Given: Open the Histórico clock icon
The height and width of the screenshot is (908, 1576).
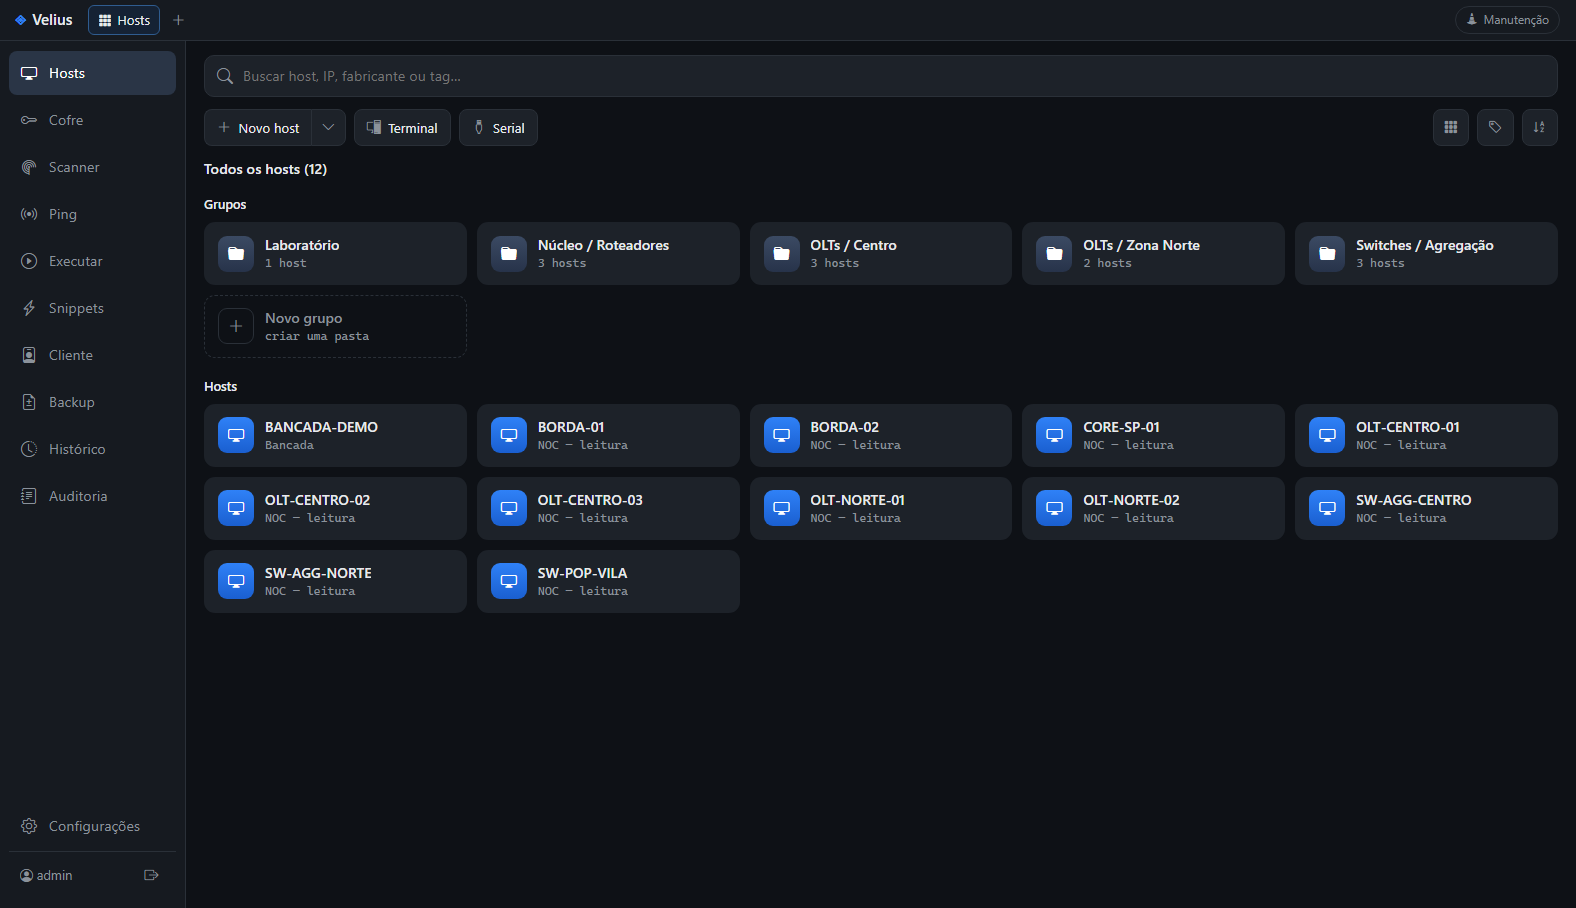Looking at the screenshot, I should (29, 449).
